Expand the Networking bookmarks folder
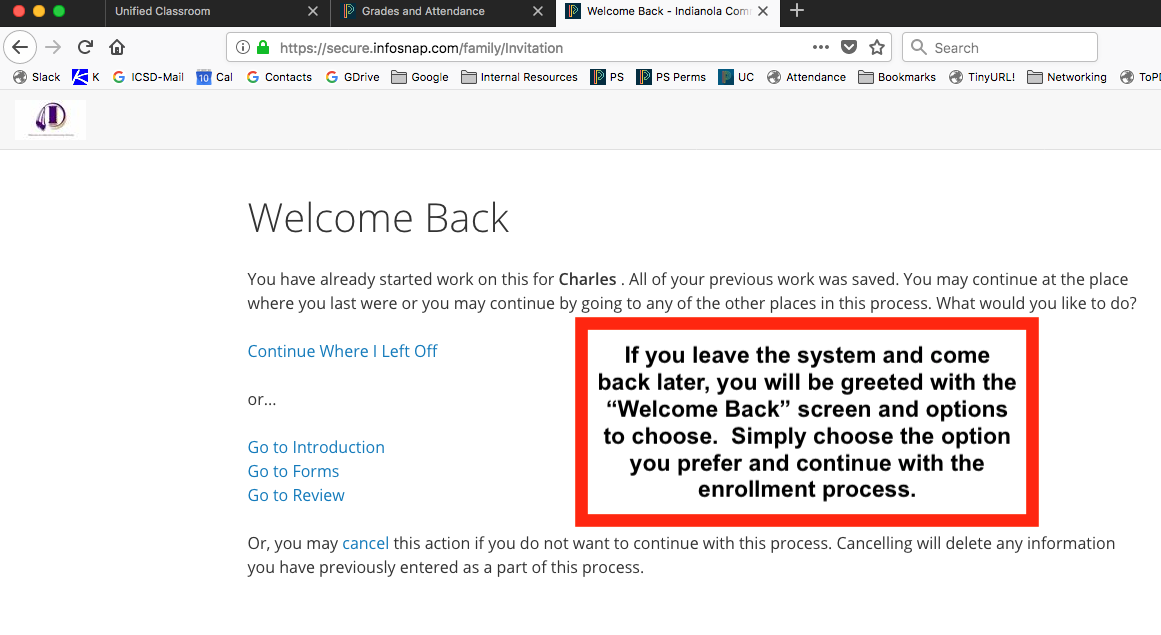 coord(1067,77)
